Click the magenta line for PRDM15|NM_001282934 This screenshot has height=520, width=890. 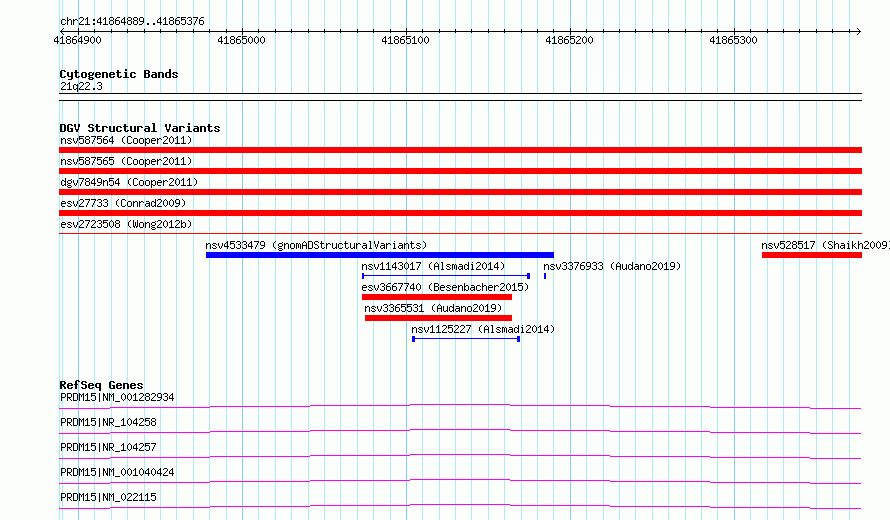pos(460,406)
